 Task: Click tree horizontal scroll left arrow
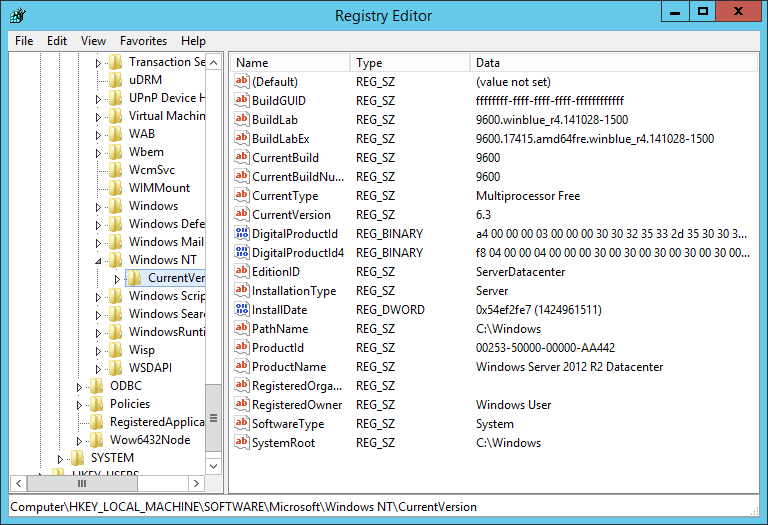tap(19, 483)
